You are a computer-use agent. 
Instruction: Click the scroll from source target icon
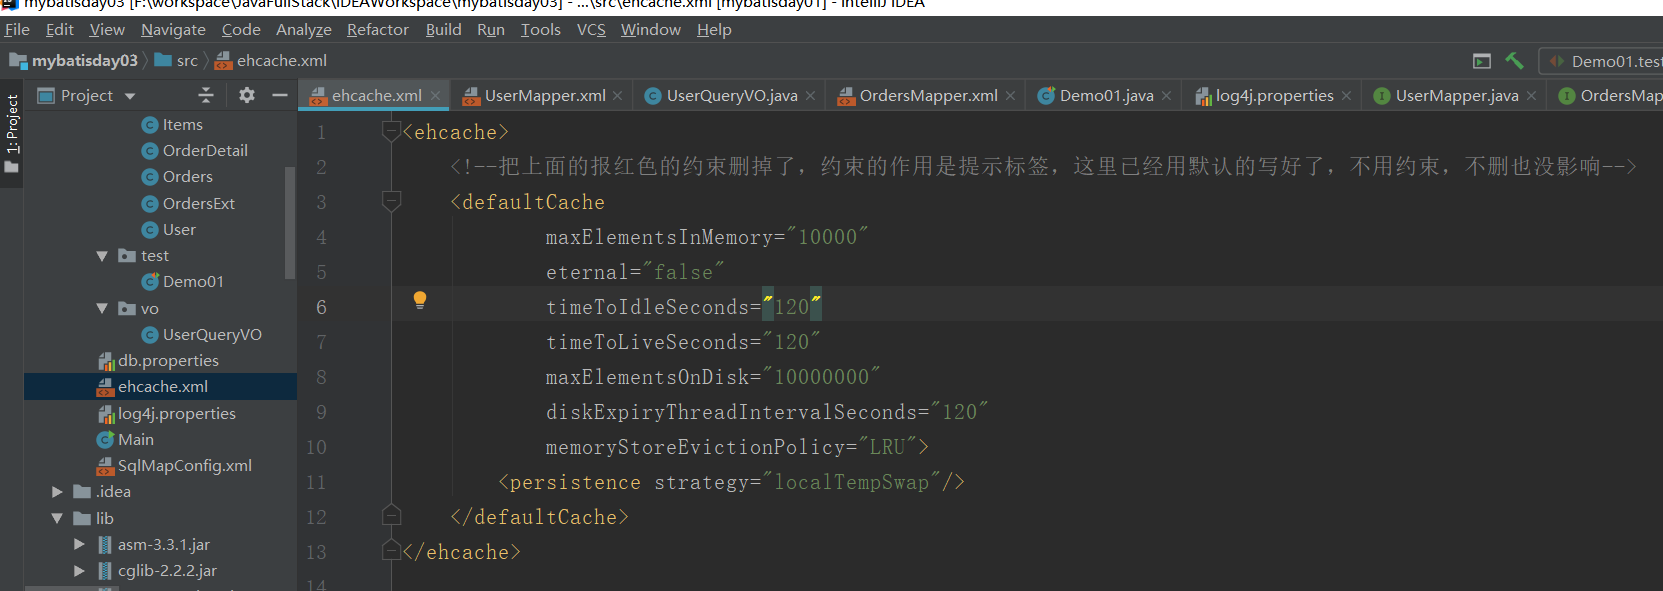click(x=206, y=95)
